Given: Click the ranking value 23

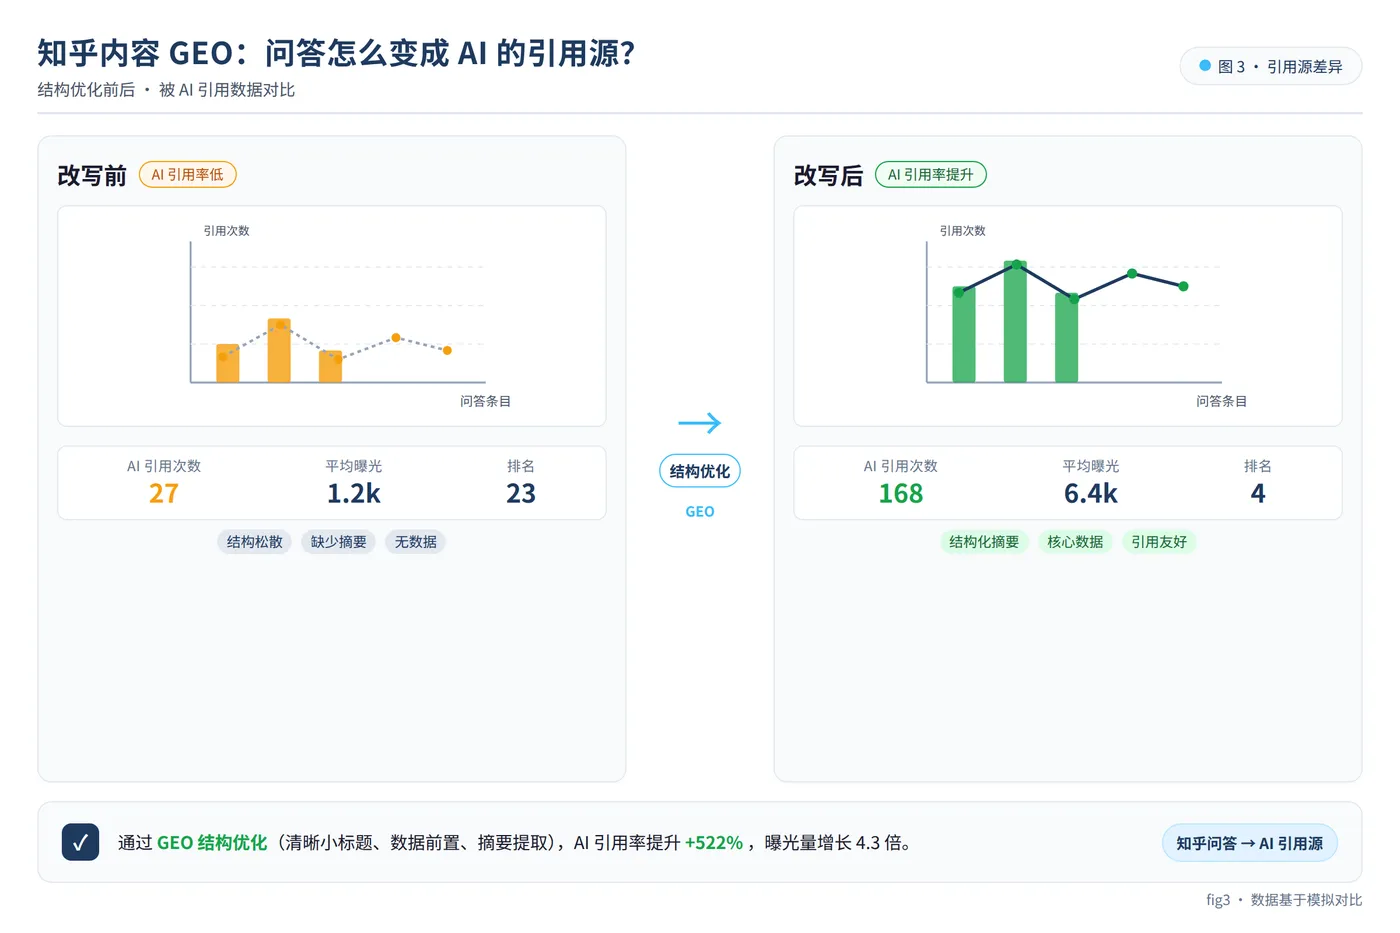Looking at the screenshot, I should 521,494.
